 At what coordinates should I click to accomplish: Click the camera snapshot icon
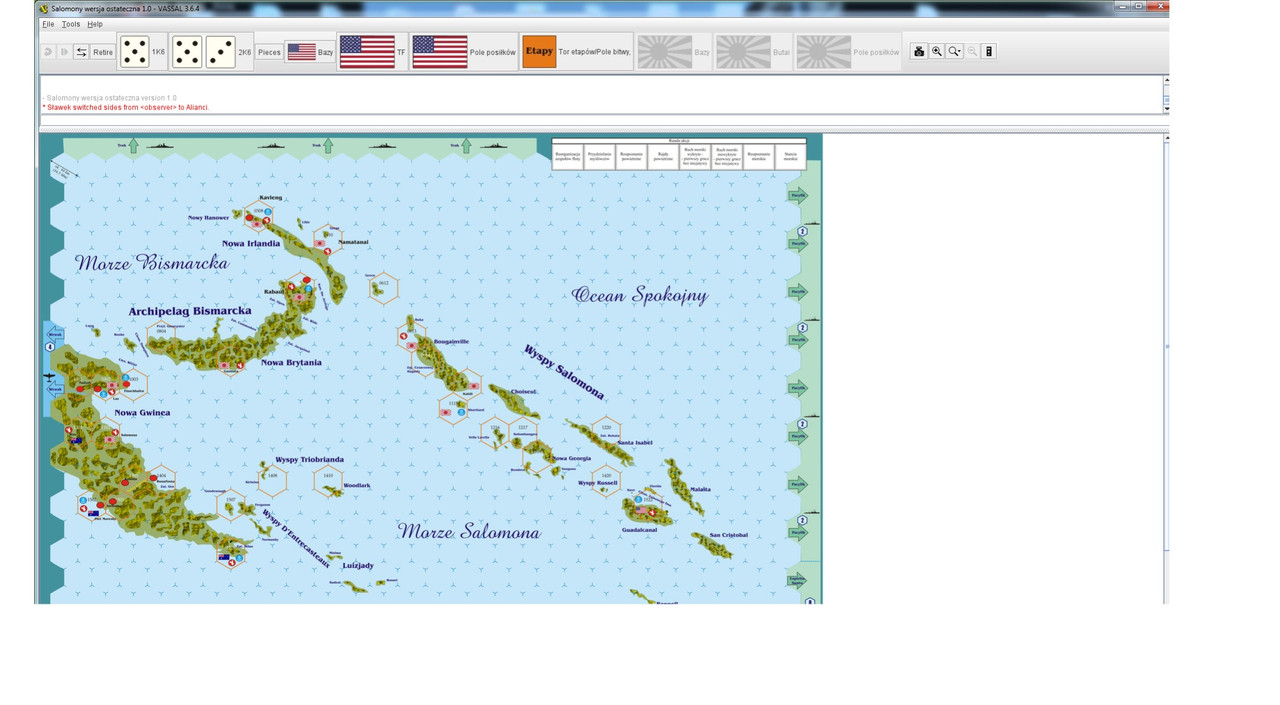919,51
